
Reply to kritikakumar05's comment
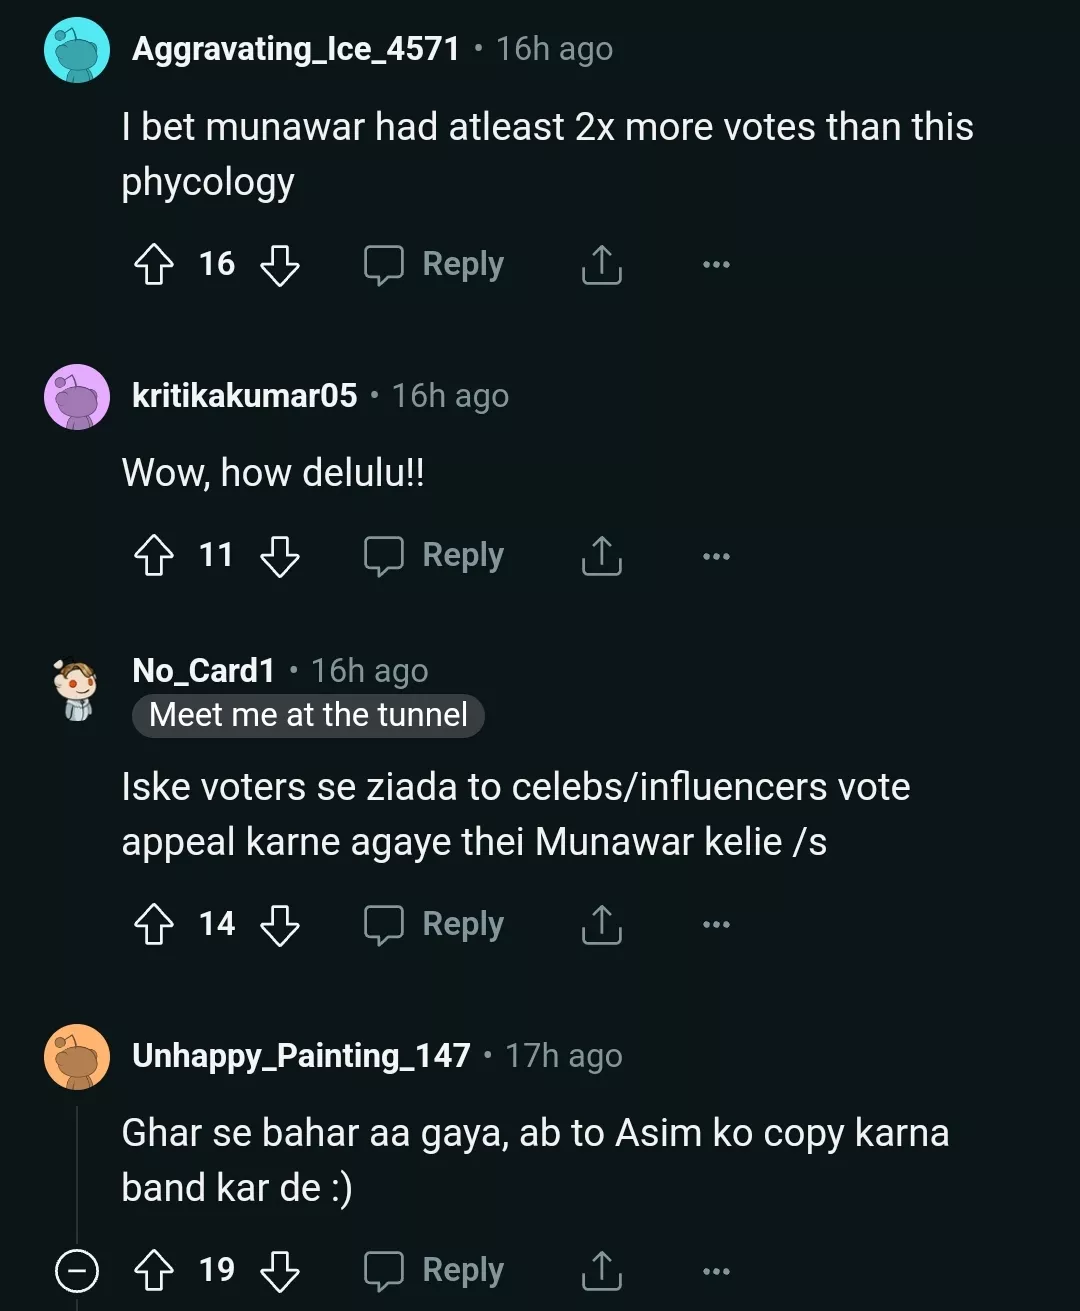434,556
